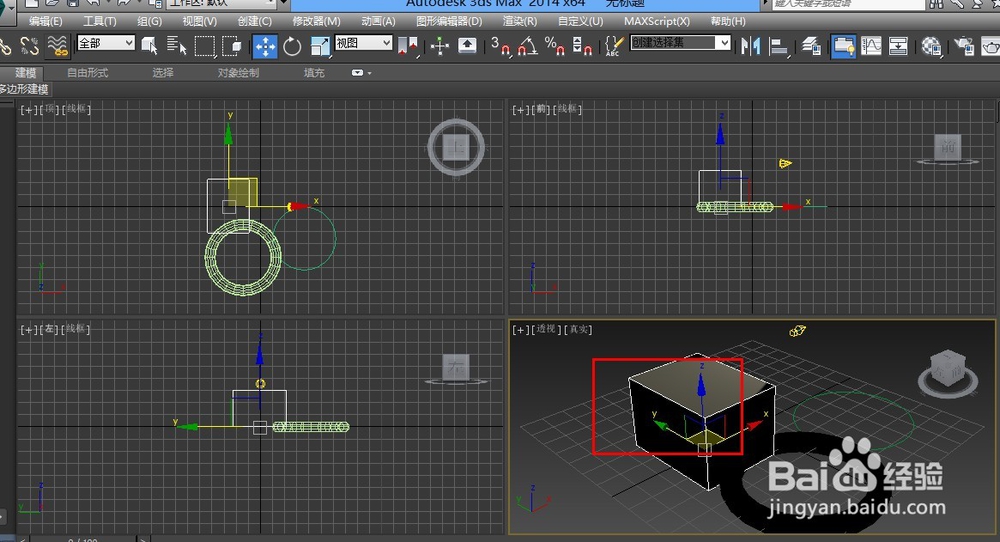1000x542 pixels.
Task: Click the left viewport ViewCube
Action: point(456,369)
